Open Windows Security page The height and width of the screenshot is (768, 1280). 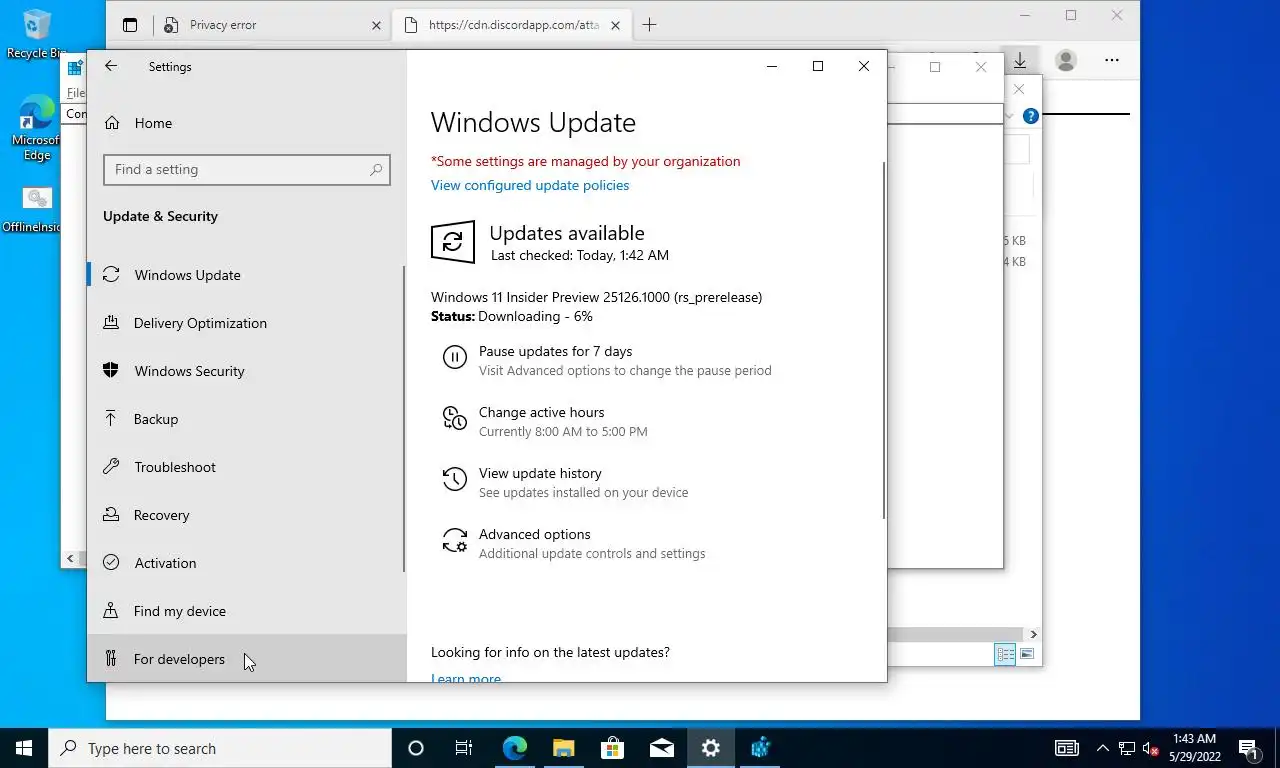246,371
